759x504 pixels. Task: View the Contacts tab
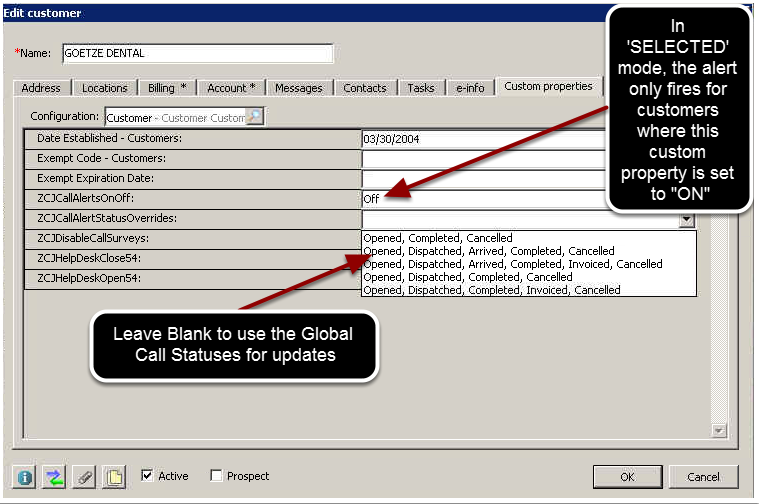coord(365,88)
